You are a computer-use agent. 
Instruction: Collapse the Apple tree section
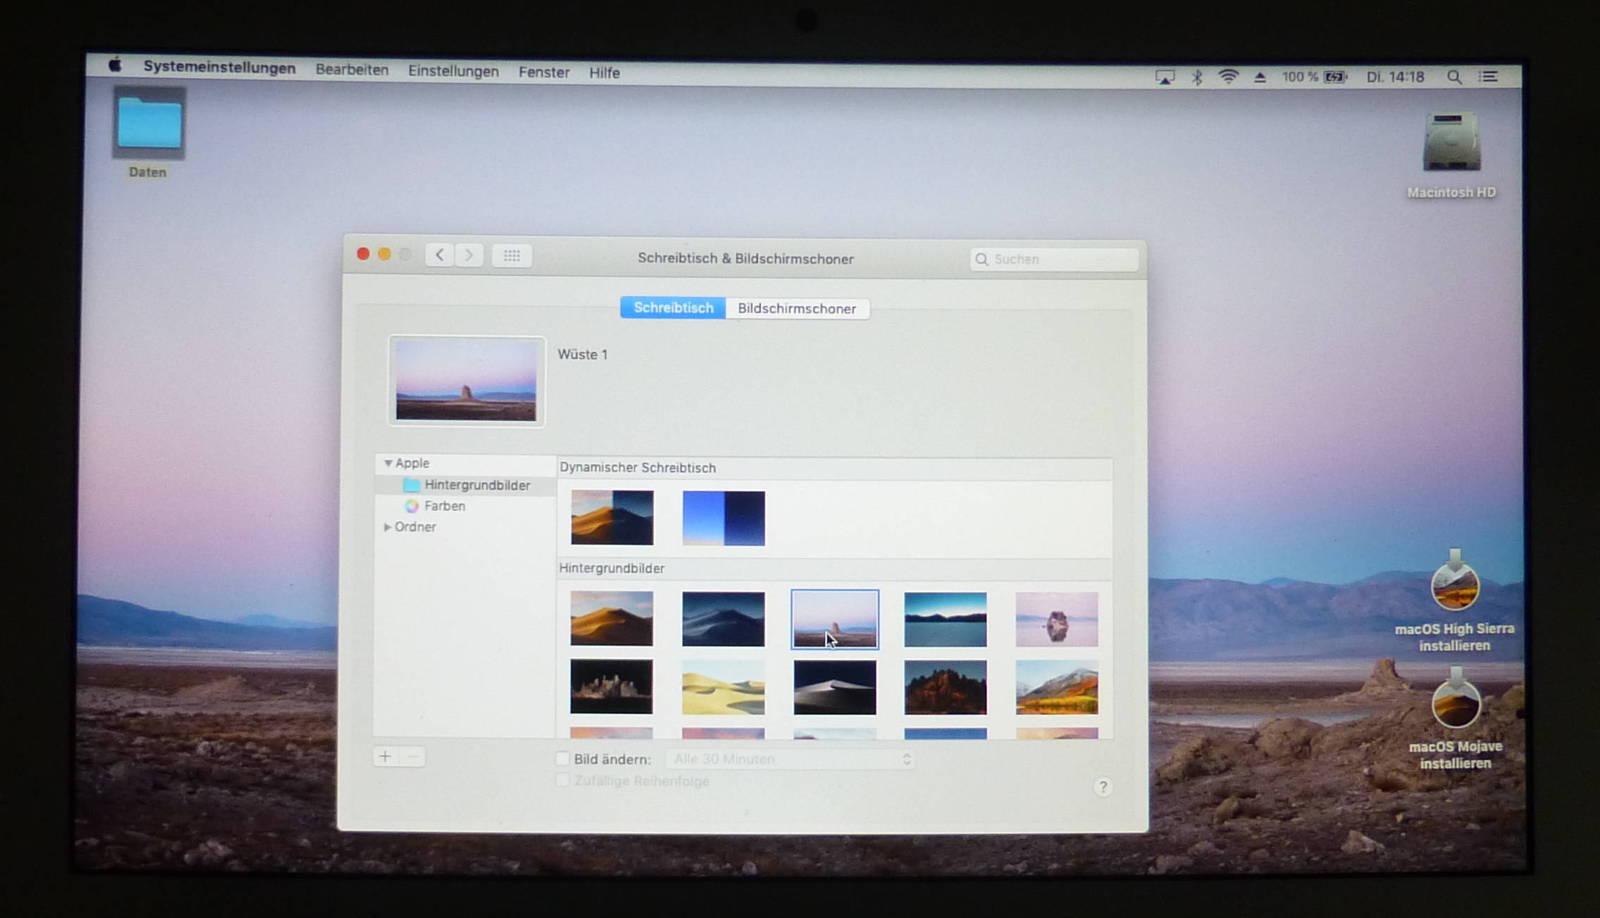click(x=388, y=464)
